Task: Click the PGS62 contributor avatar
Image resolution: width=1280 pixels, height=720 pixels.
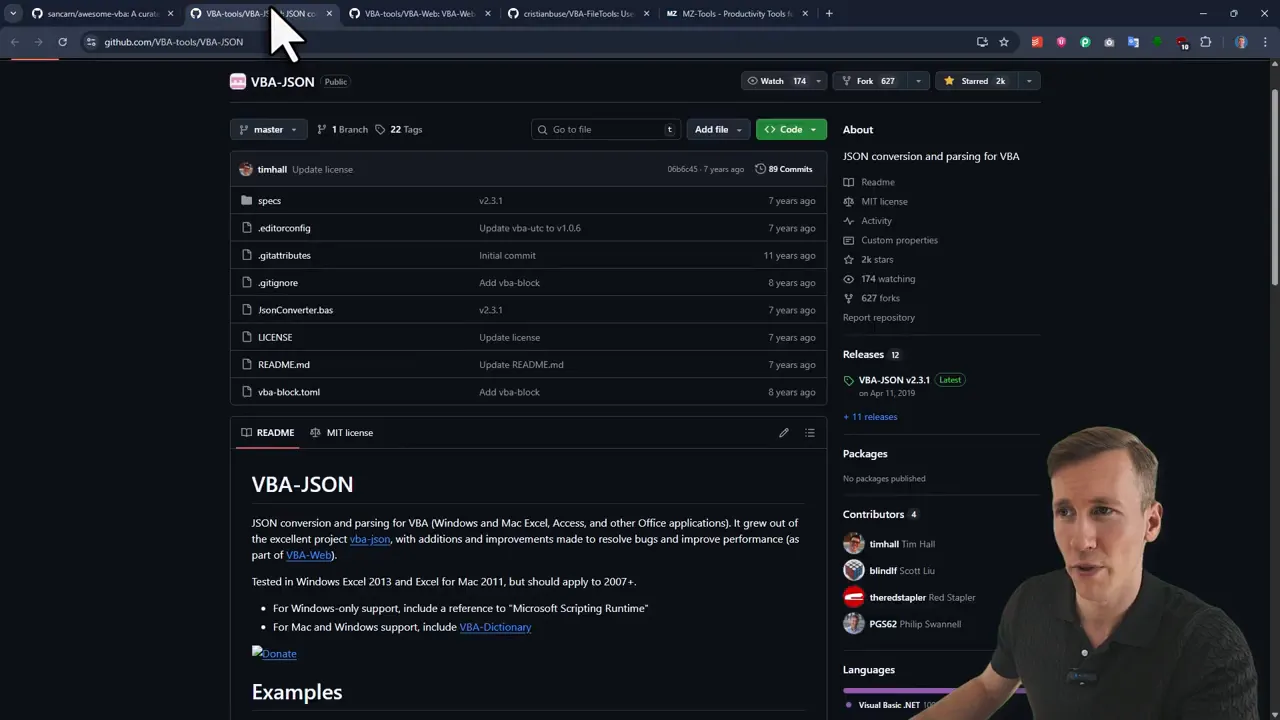Action: click(854, 624)
